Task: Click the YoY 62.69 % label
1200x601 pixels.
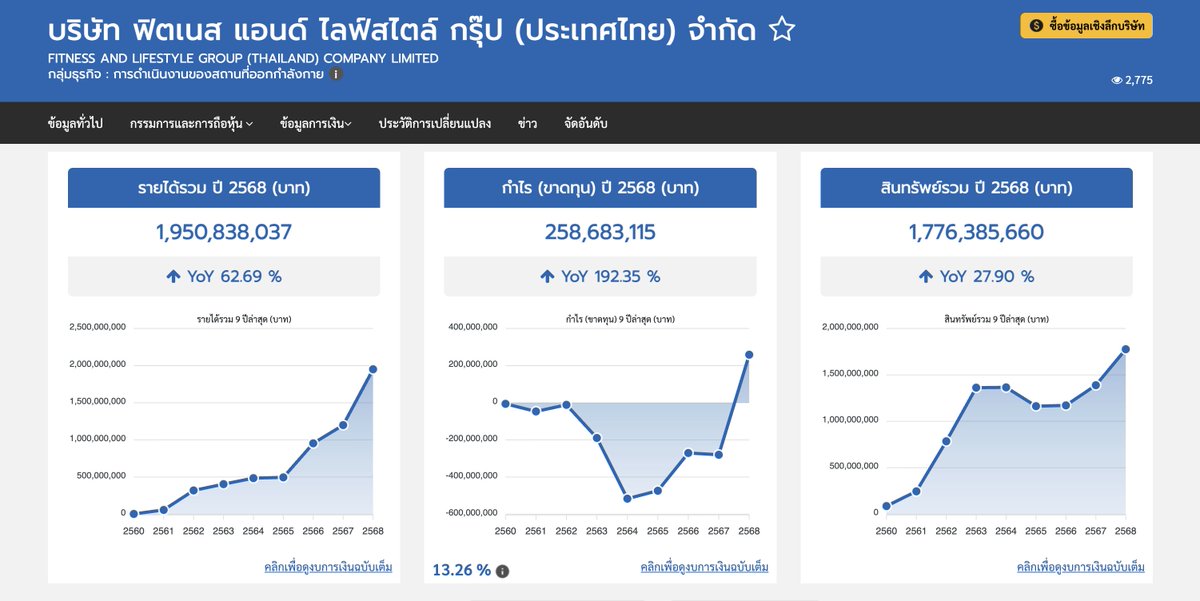Action: tap(234, 277)
